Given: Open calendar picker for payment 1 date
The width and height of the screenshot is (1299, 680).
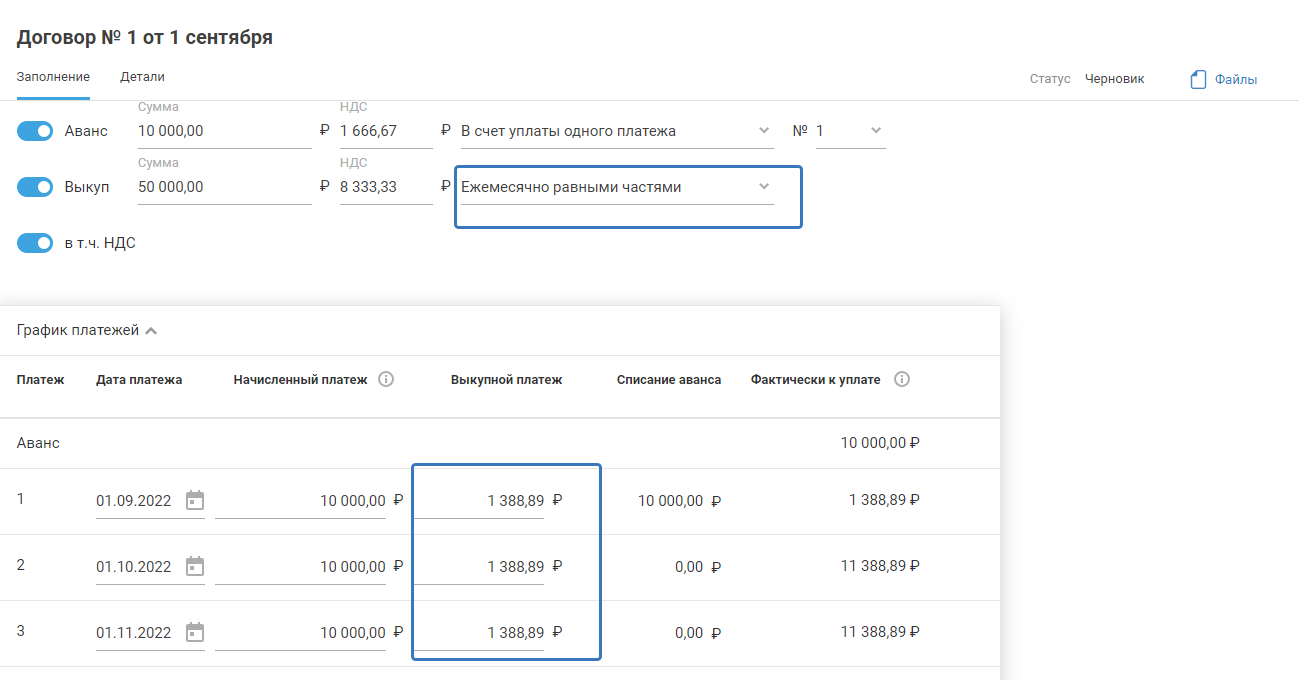Looking at the screenshot, I should click(195, 501).
